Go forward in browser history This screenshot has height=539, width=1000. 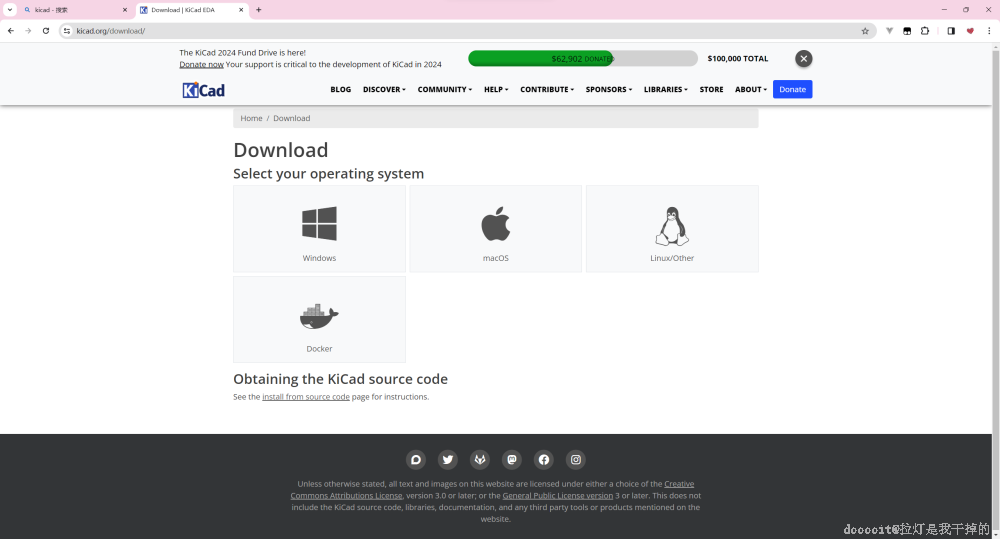pos(28,31)
